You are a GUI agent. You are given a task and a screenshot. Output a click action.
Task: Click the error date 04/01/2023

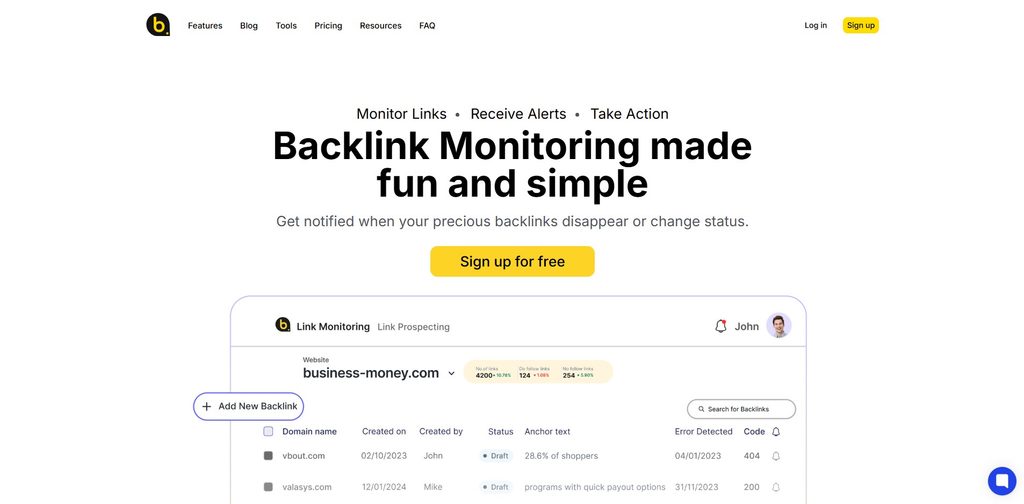pos(698,456)
